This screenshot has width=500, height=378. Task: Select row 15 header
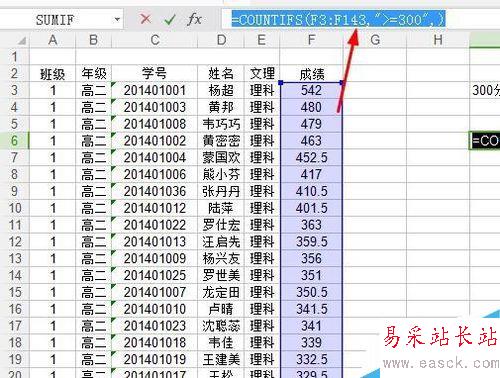coord(15,292)
